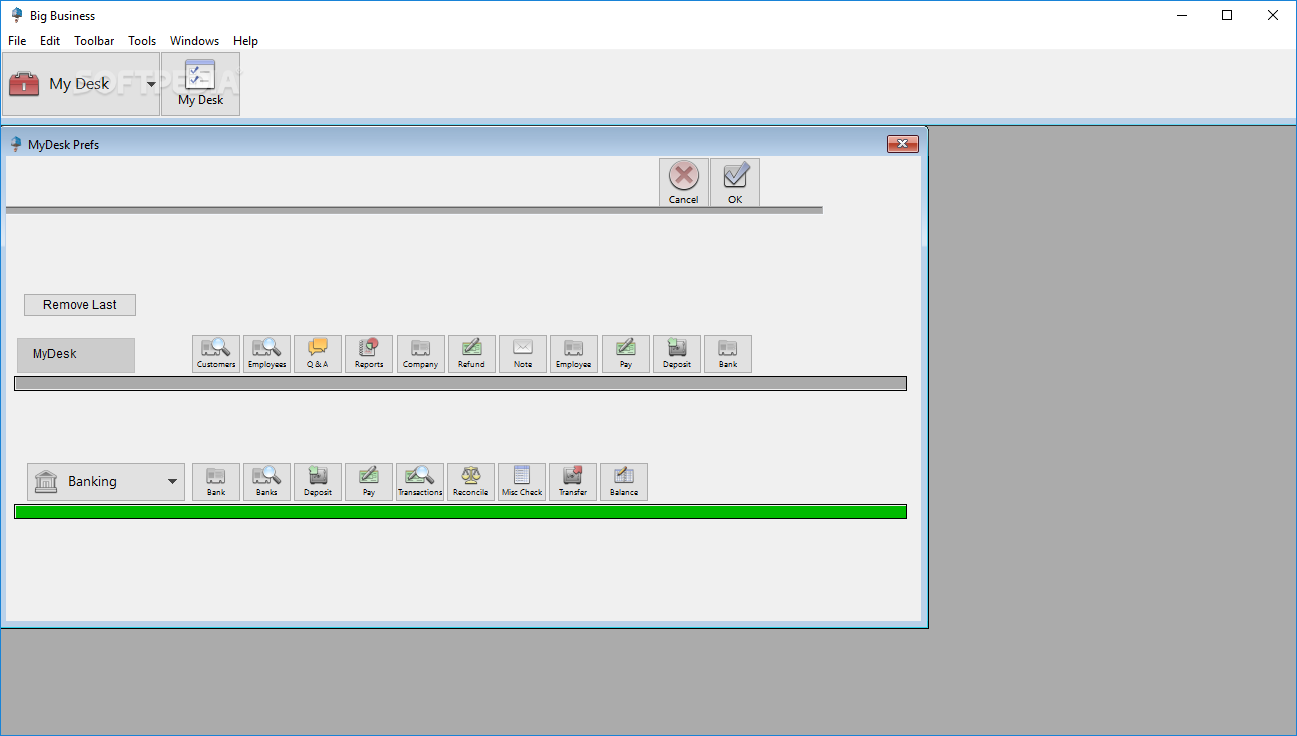The image size is (1297, 736).
Task: Select the Bank icon in the MyDesk row
Action: point(728,354)
